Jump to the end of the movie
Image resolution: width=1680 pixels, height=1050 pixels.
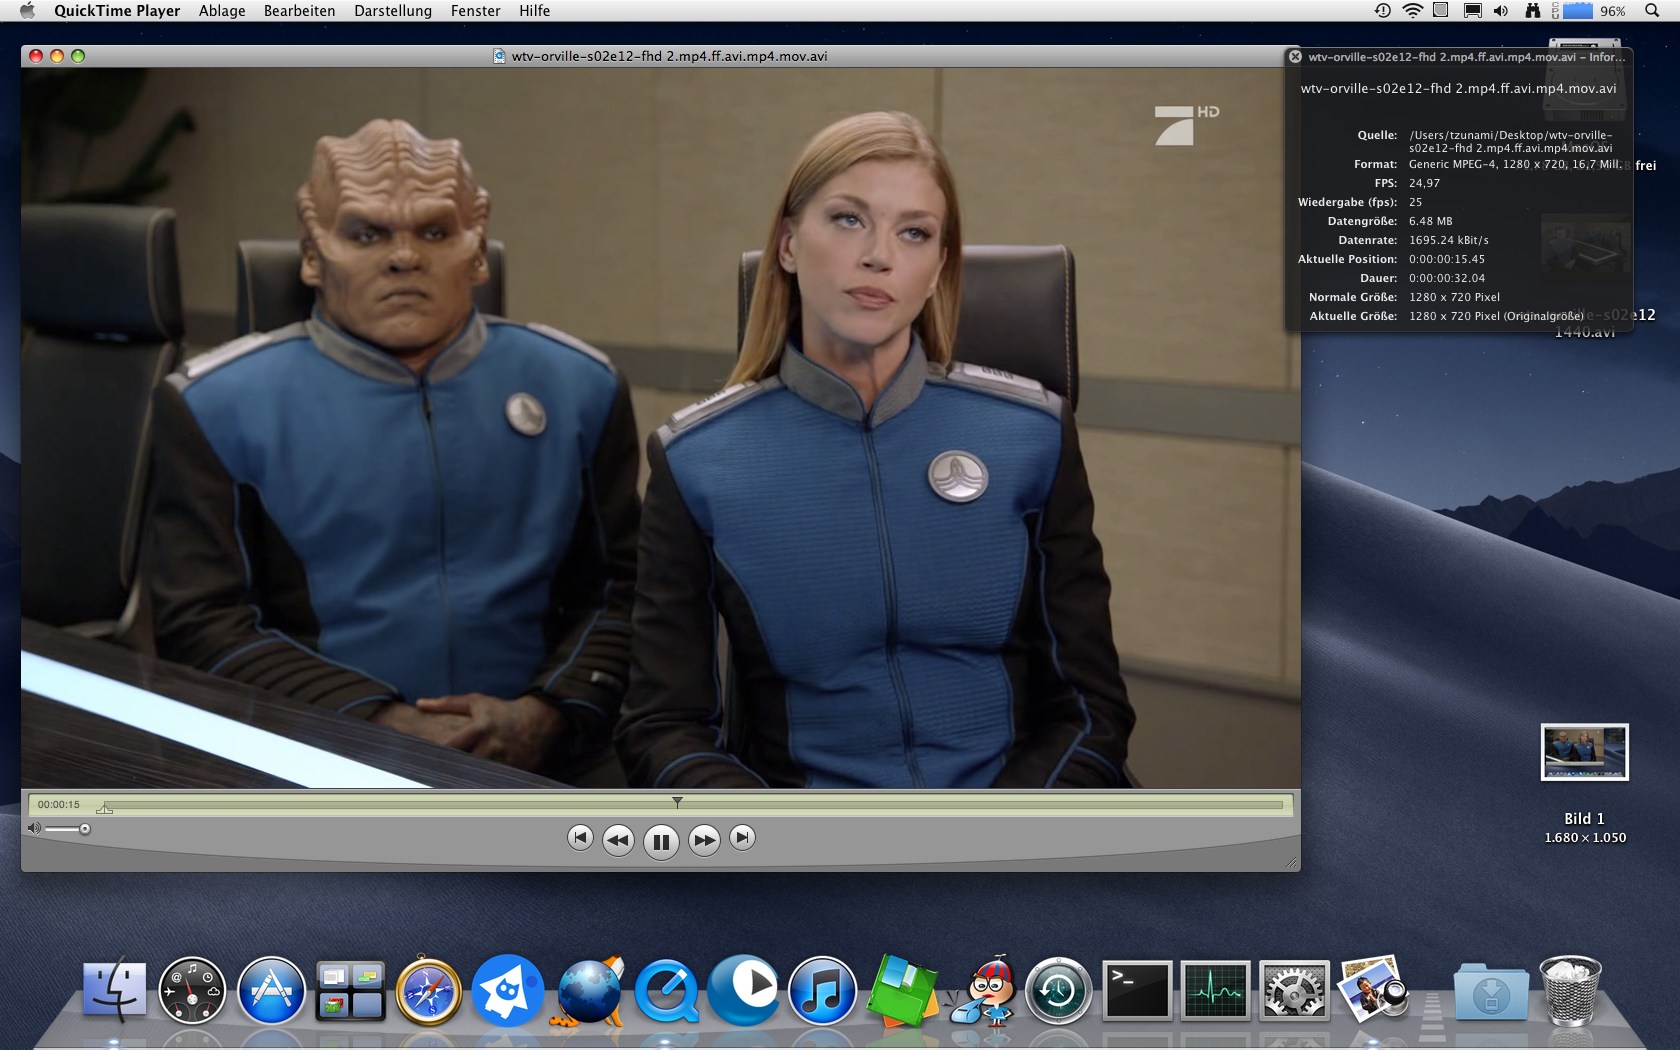point(742,838)
